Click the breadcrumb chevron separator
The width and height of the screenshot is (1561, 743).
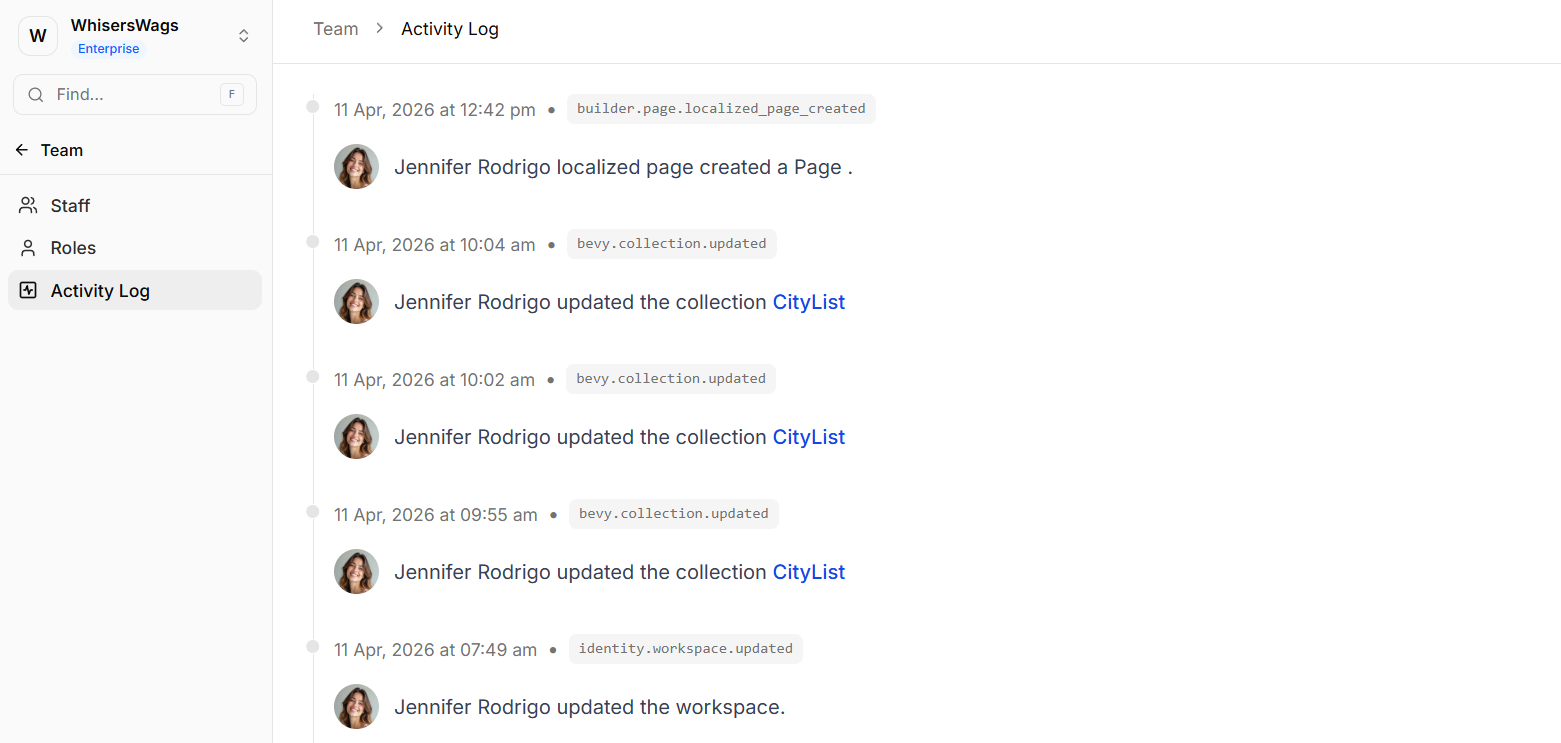click(380, 29)
